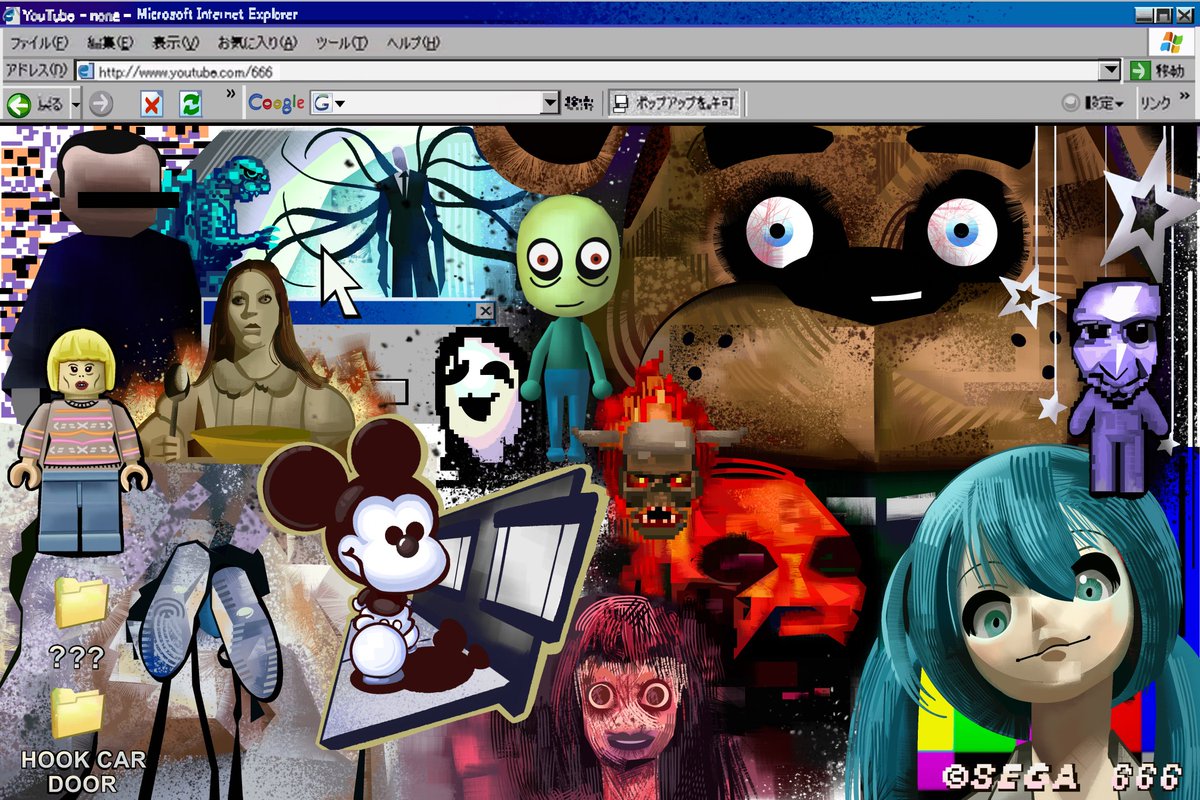Stop loading with the red X icon
The height and width of the screenshot is (800, 1200).
click(151, 103)
